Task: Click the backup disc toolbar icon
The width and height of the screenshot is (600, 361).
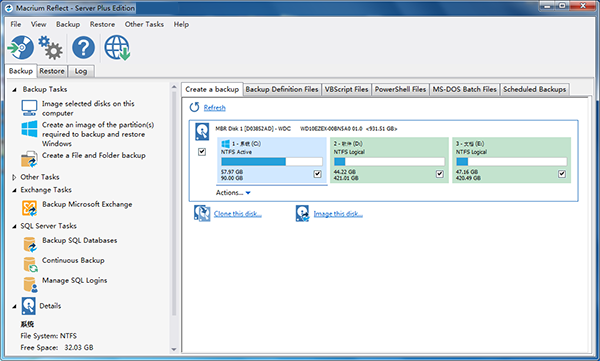Action: pos(21,47)
